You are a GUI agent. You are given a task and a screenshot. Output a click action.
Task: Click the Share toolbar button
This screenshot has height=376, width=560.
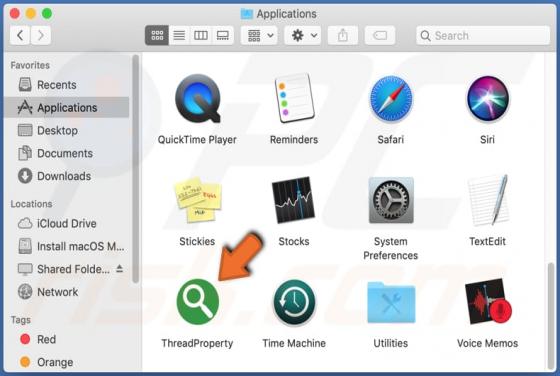[343, 35]
